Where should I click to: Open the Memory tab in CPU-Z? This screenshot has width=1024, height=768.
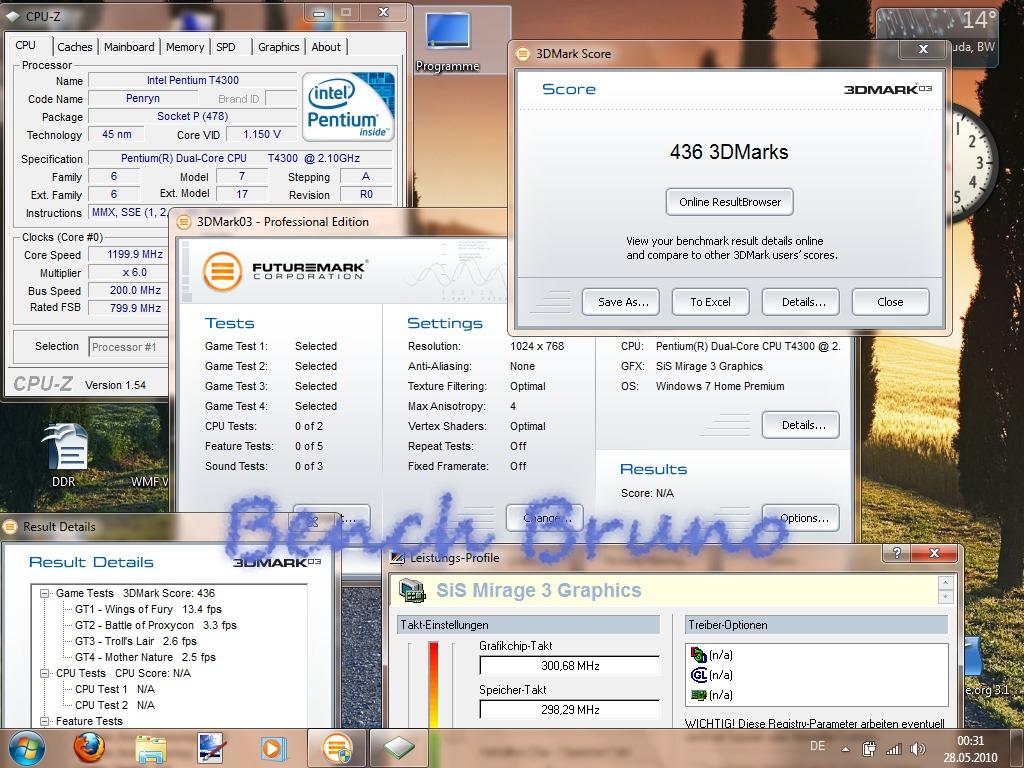[x=185, y=47]
